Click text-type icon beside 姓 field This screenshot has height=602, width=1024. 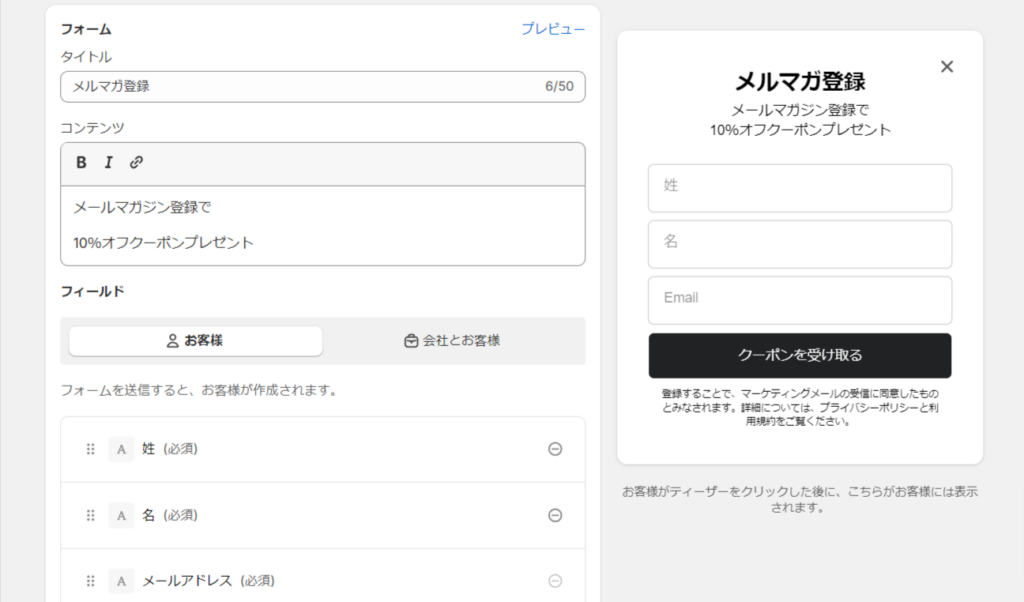click(121, 449)
